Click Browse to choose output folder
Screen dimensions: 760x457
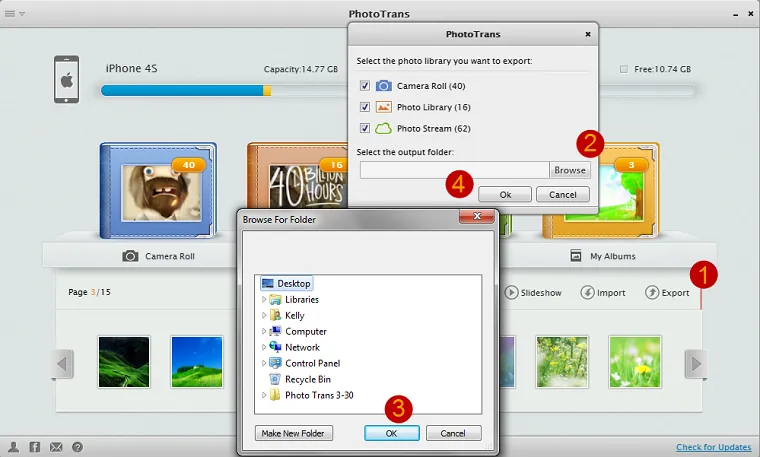(570, 170)
